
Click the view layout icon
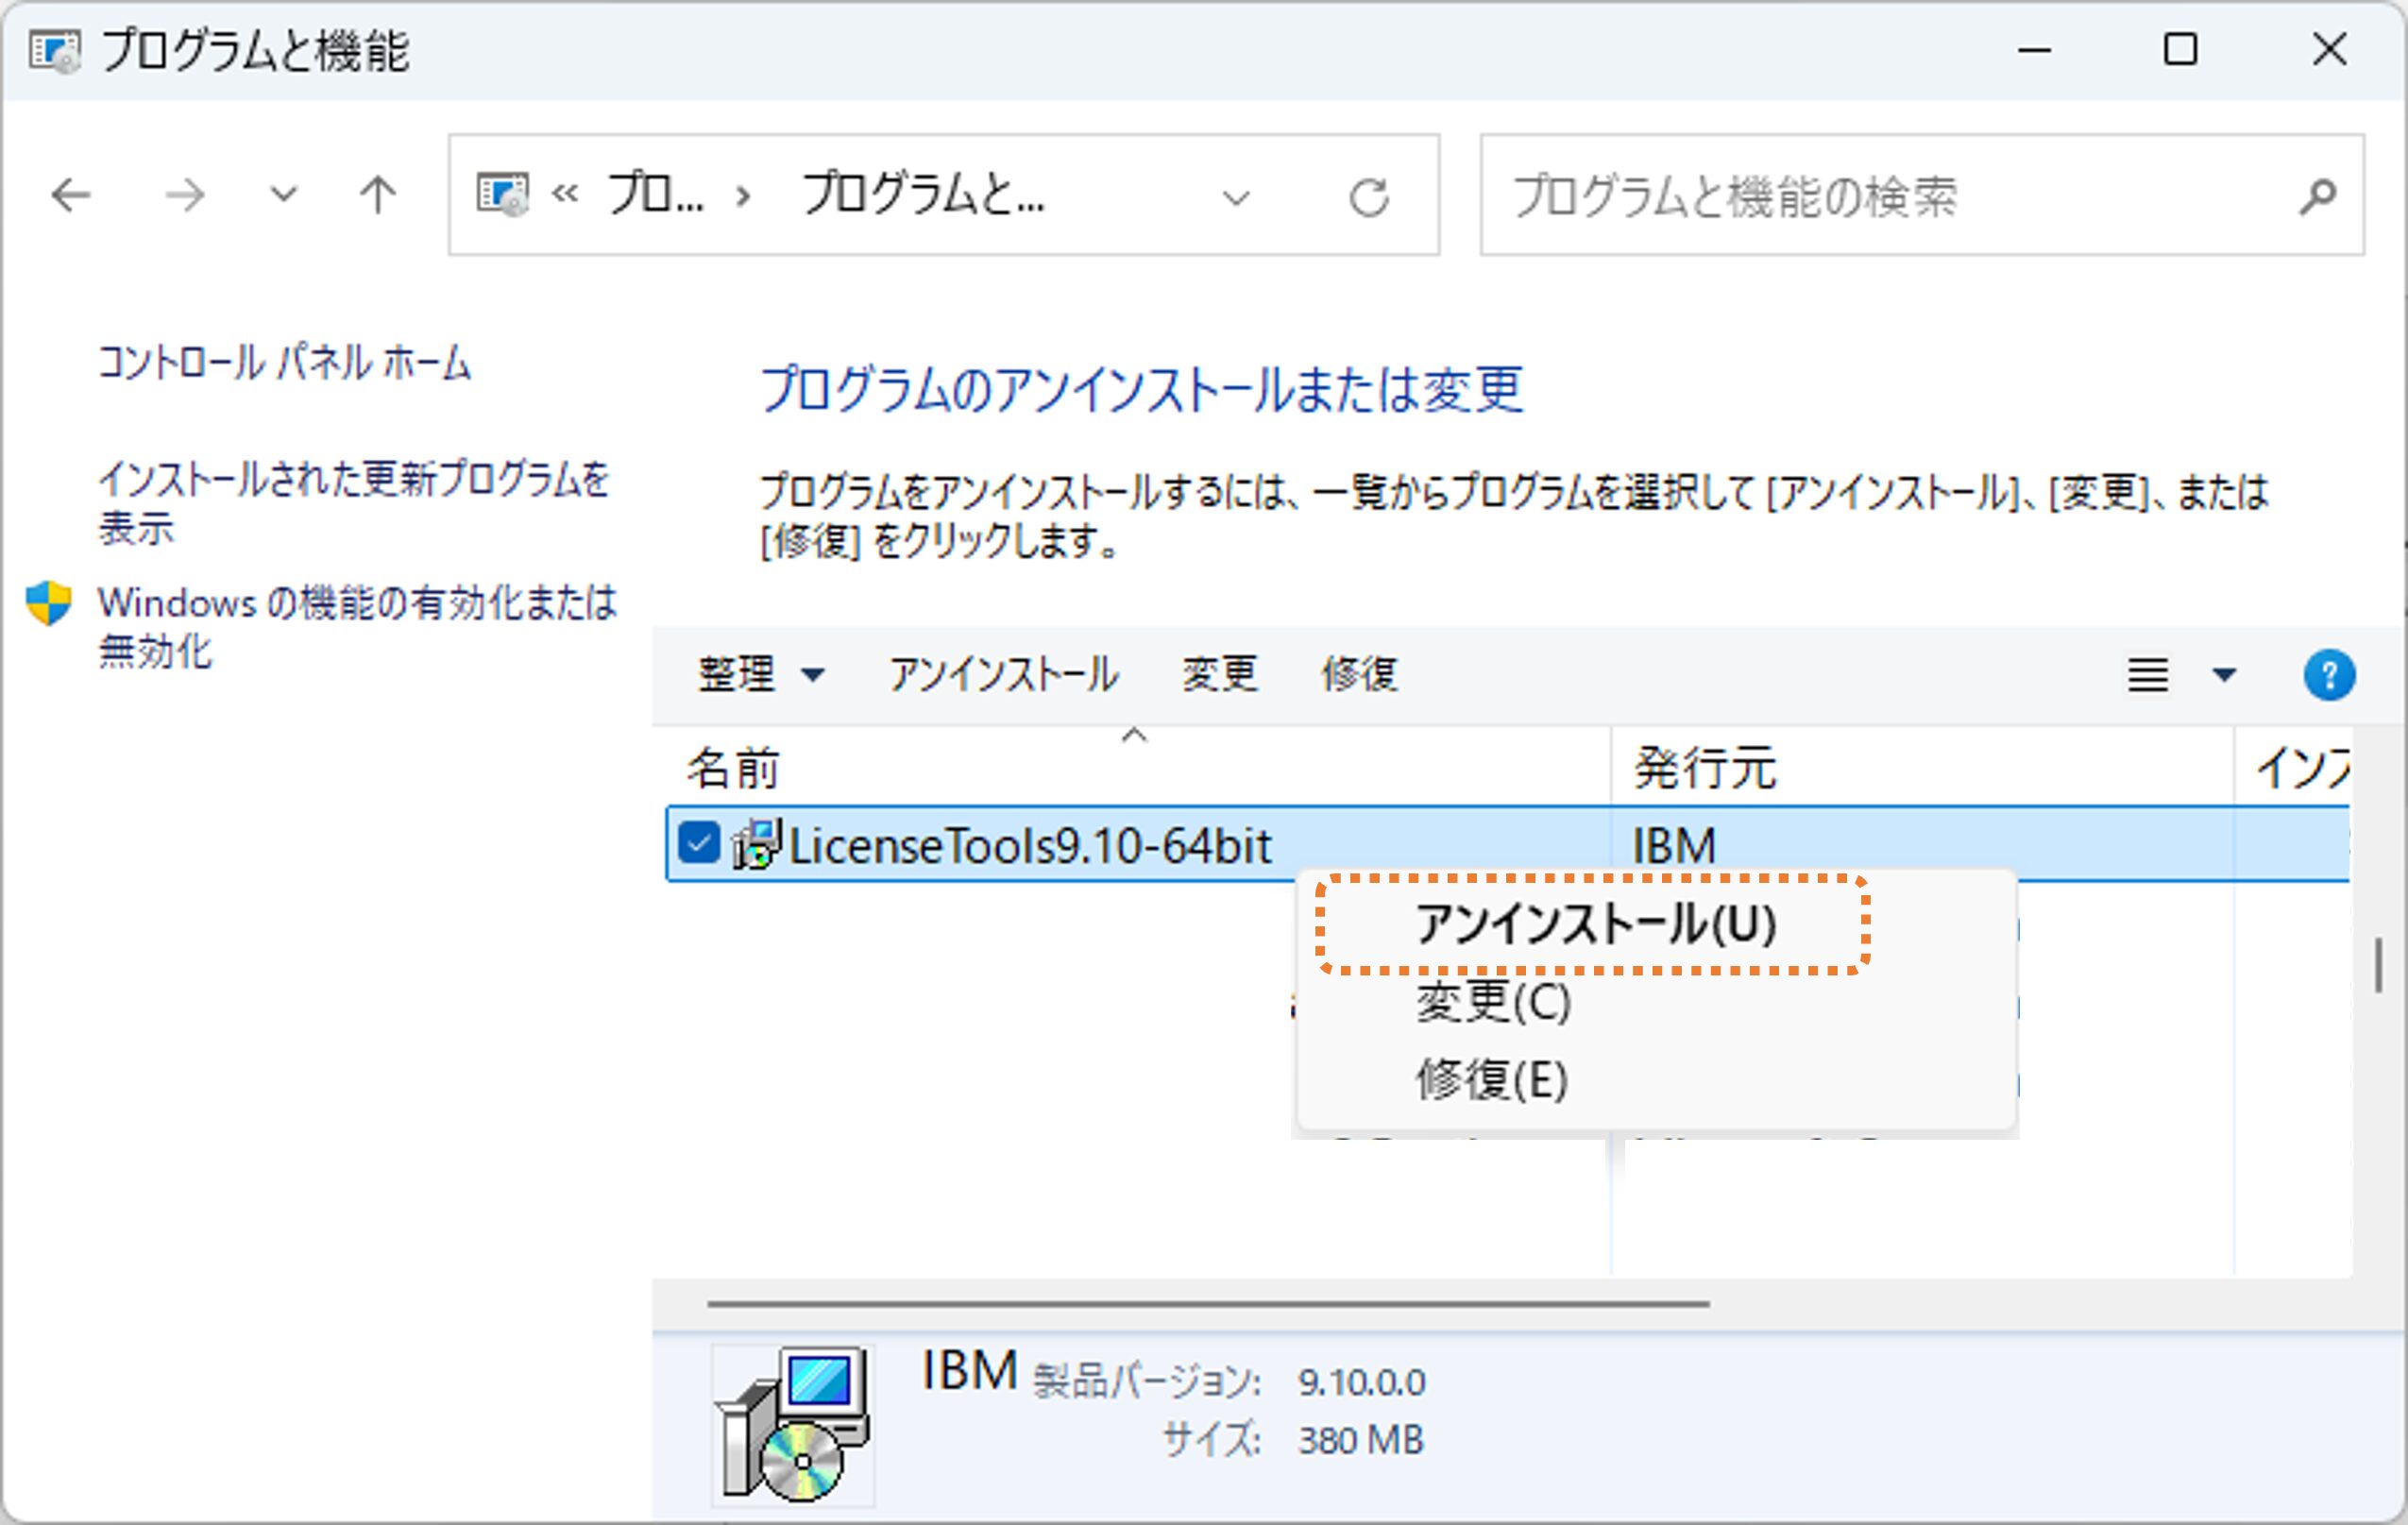(x=2147, y=675)
